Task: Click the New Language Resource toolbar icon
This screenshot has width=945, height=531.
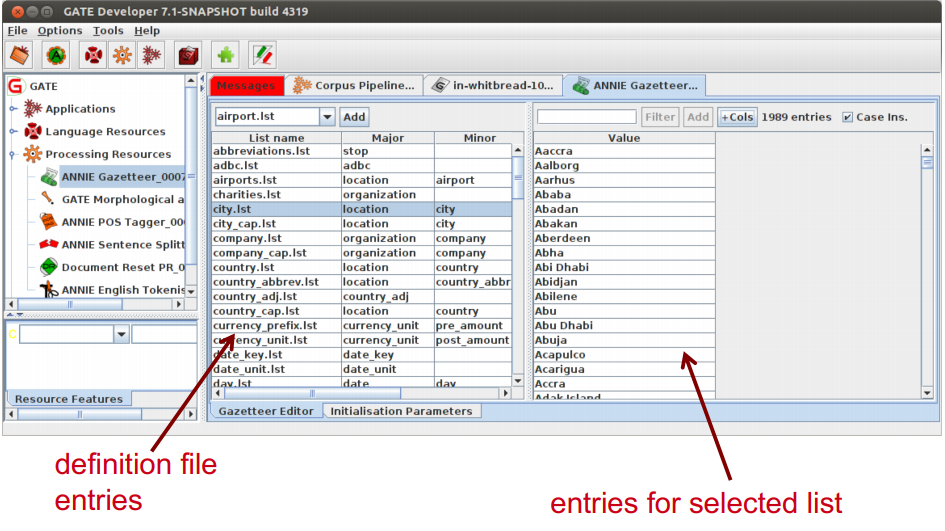Action: click(x=92, y=55)
